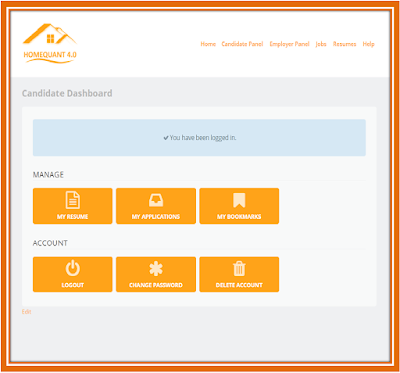This screenshot has width=400, height=373.
Task: Select Resumes in the top navigation
Action: coord(345,44)
